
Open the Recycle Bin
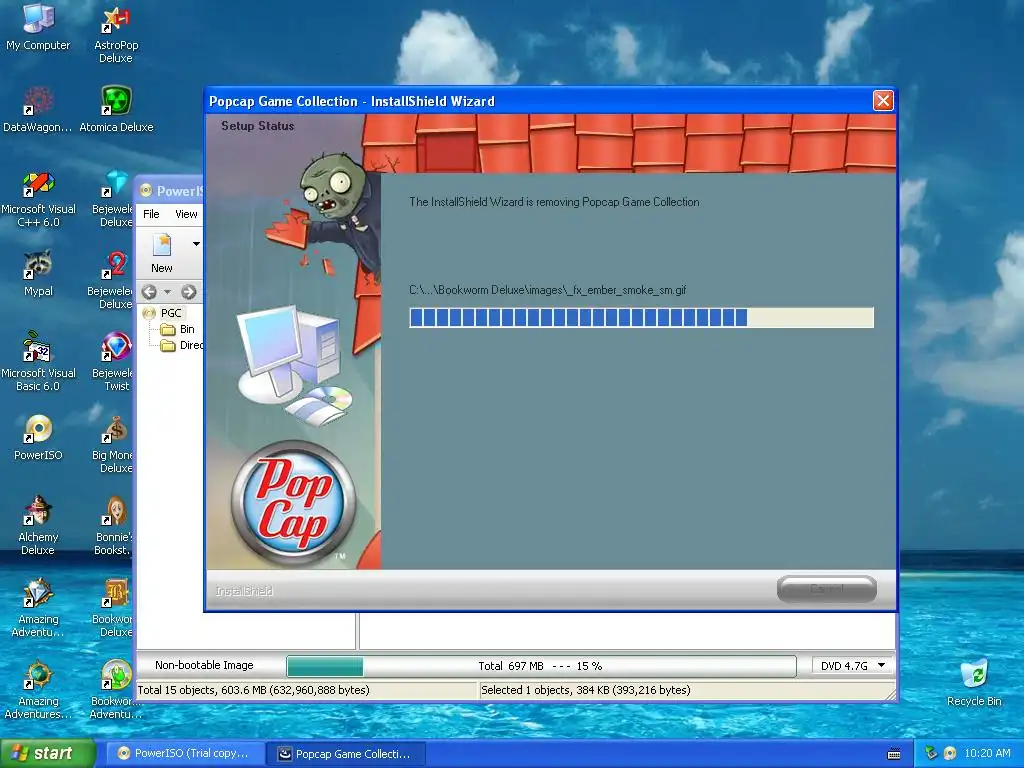click(974, 683)
